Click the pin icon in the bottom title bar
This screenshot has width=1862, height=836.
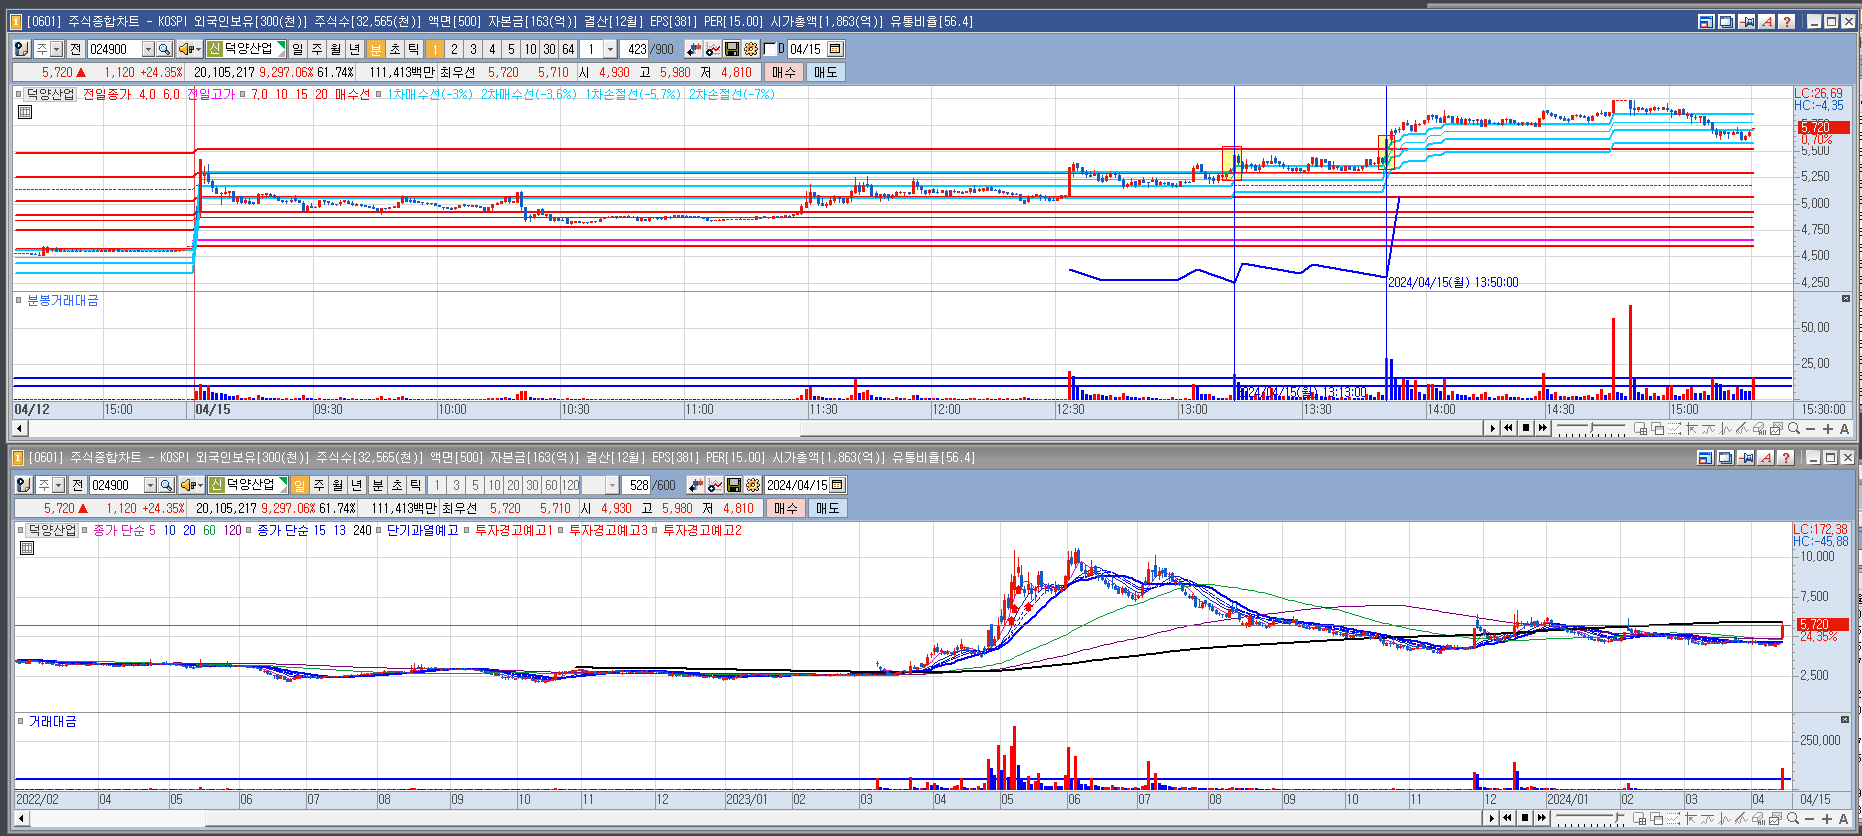[x=1747, y=457]
